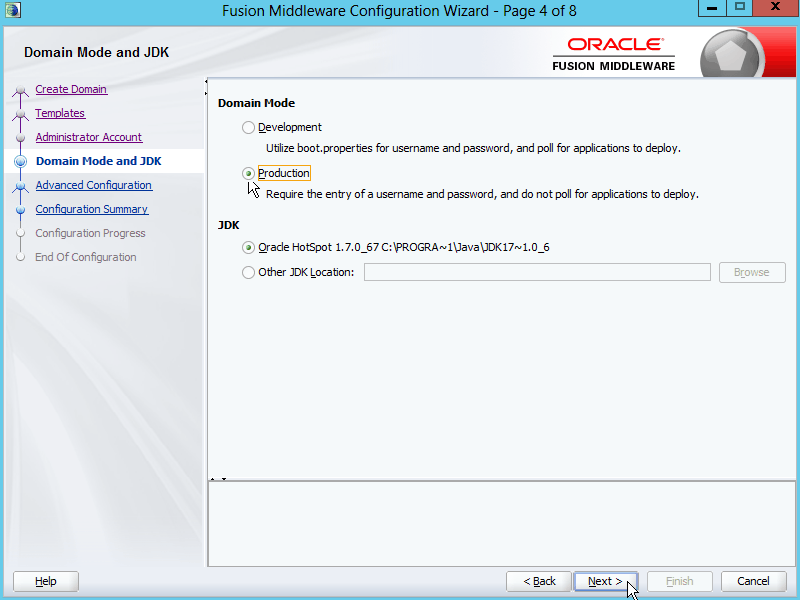Image resolution: width=800 pixels, height=600 pixels.
Task: Collapse the message pane using splitter arrows
Action: (224, 479)
